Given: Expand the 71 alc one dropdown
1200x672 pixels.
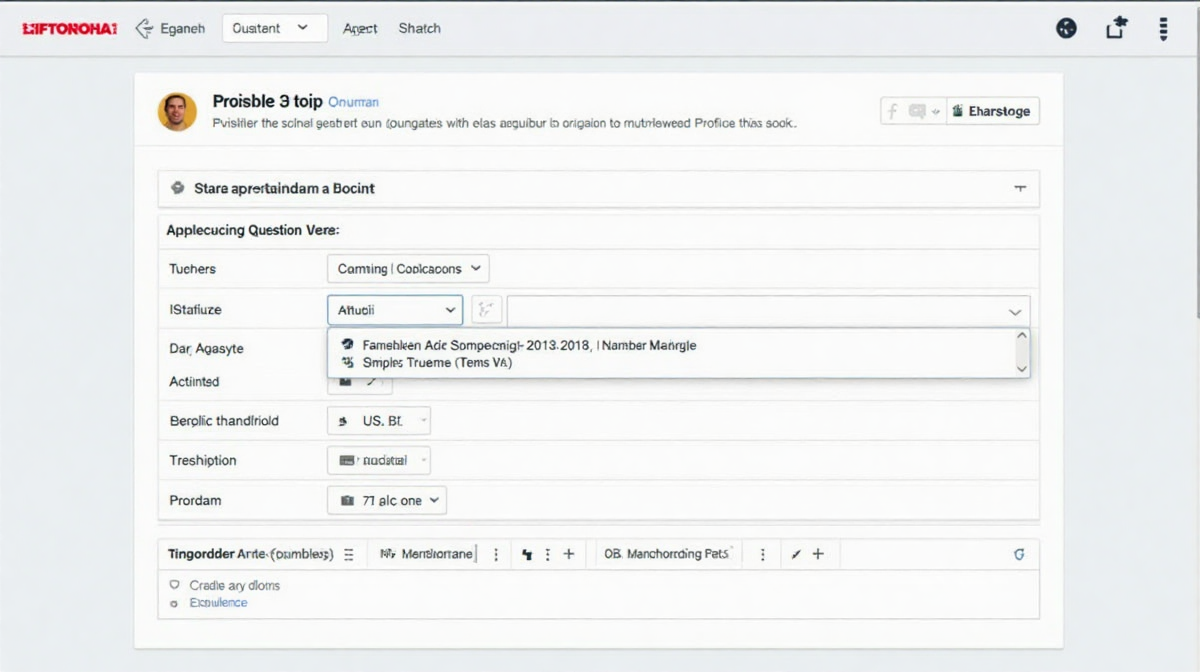Looking at the screenshot, I should pos(387,500).
